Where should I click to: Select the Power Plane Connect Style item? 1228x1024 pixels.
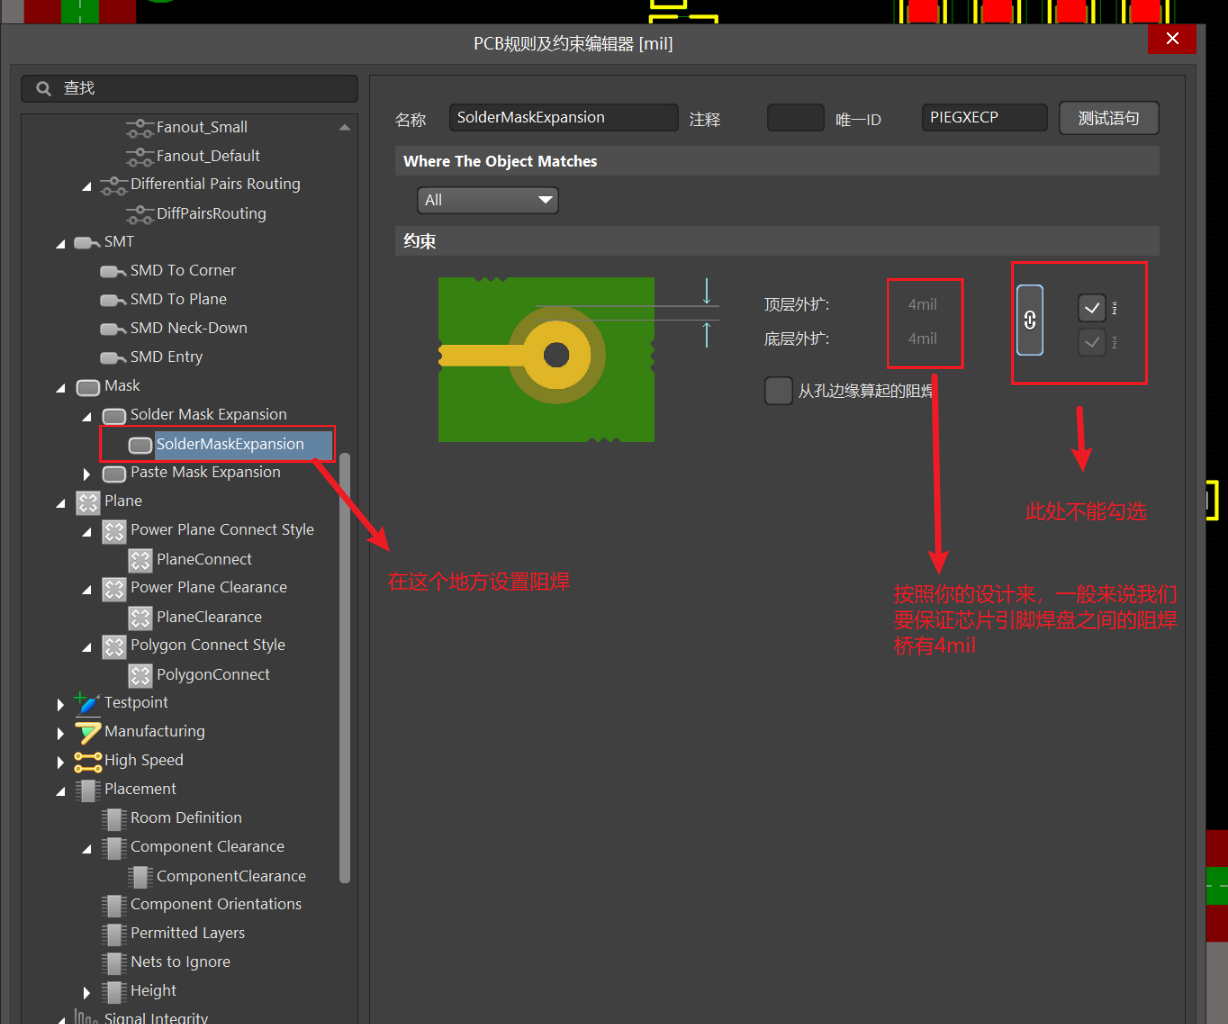tap(222, 530)
